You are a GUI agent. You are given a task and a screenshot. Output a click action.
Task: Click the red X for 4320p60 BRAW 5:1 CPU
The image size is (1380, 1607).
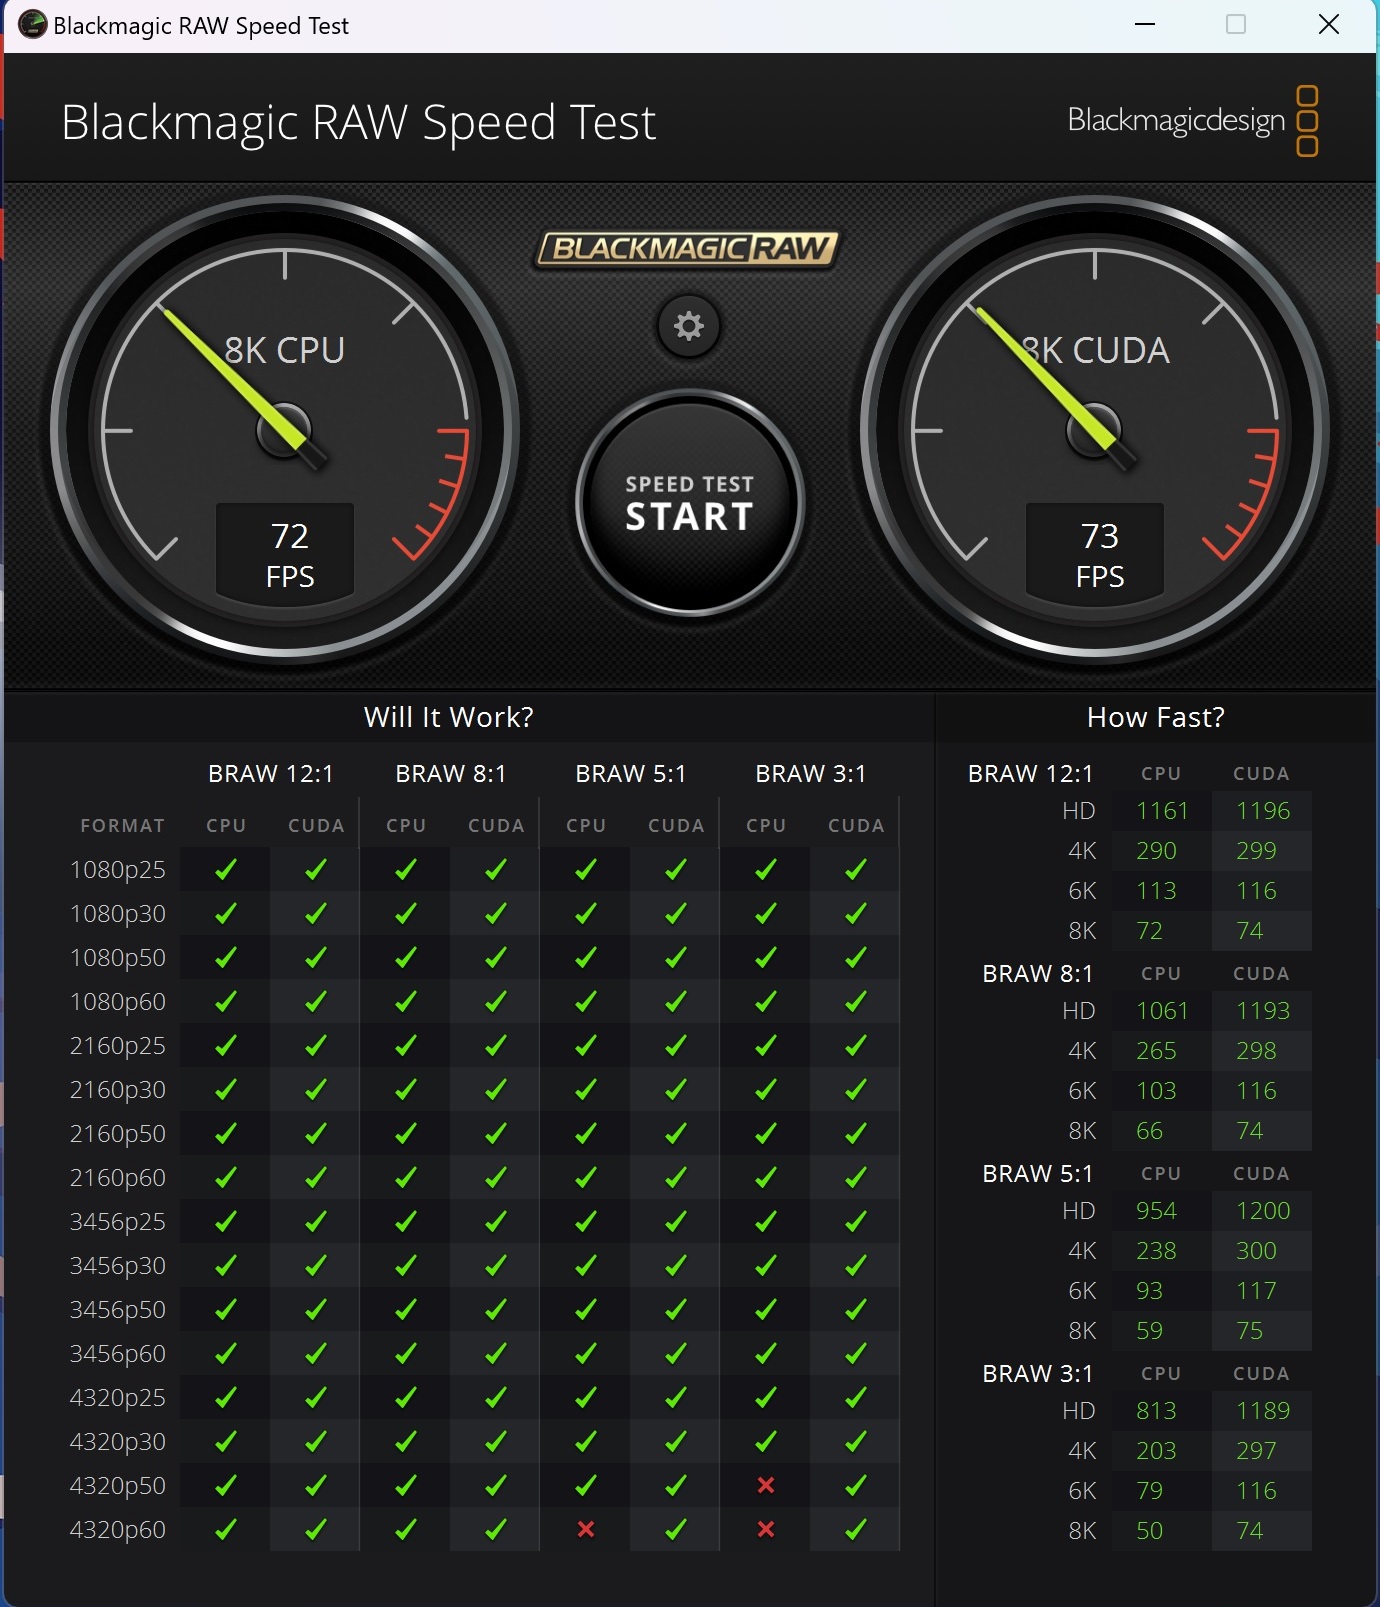(x=586, y=1529)
